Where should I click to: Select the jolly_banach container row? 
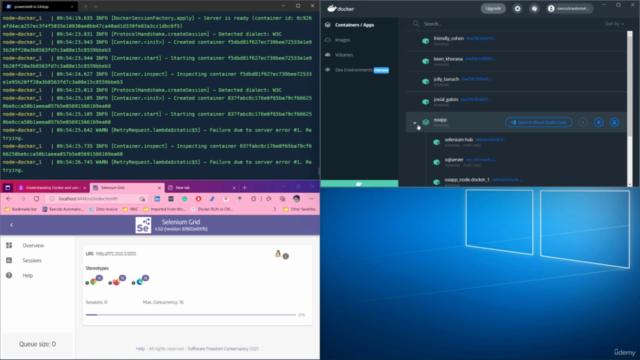coord(516,81)
